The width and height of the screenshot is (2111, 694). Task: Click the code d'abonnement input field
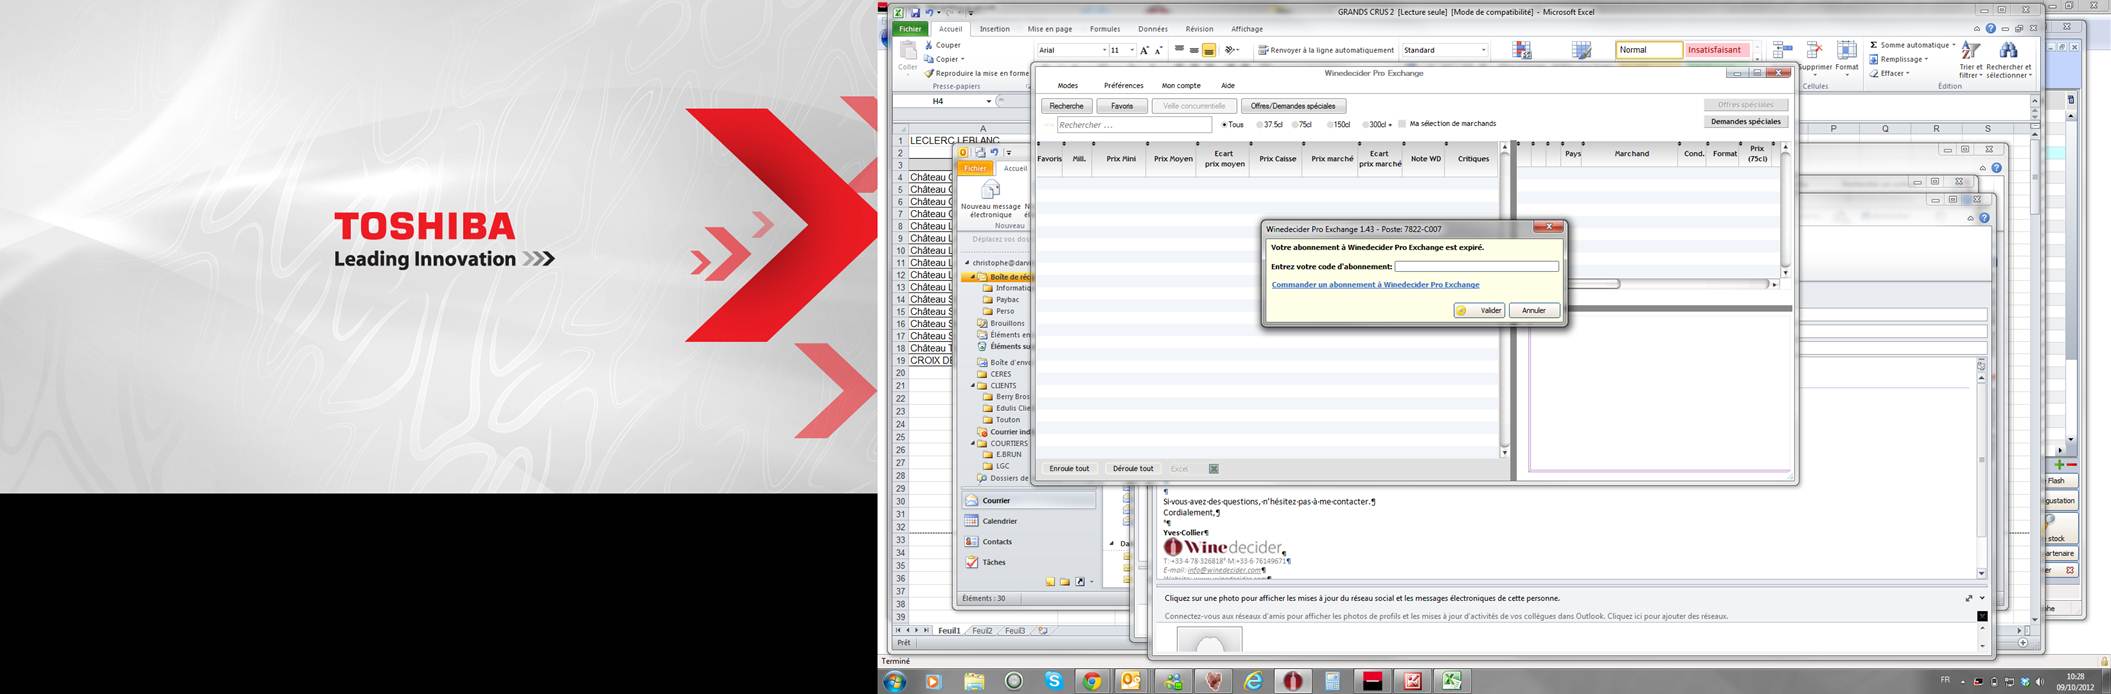[x=1476, y=266]
